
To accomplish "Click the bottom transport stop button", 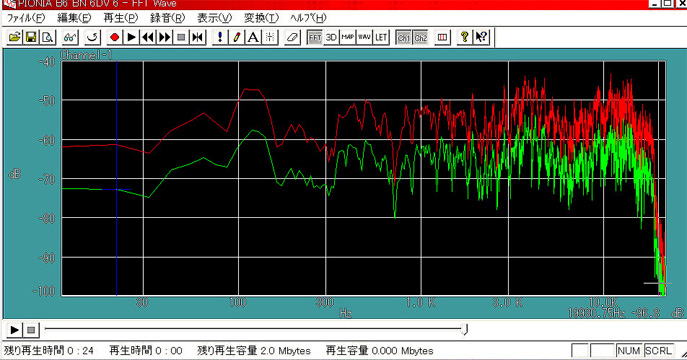I will point(31,330).
